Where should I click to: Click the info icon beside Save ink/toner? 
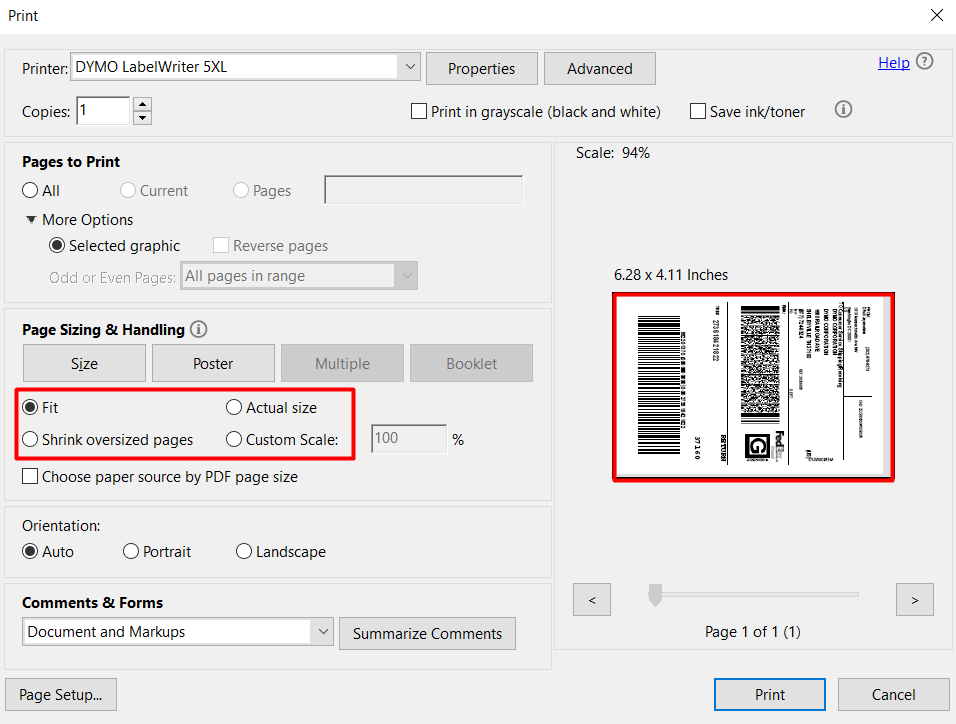(x=843, y=110)
